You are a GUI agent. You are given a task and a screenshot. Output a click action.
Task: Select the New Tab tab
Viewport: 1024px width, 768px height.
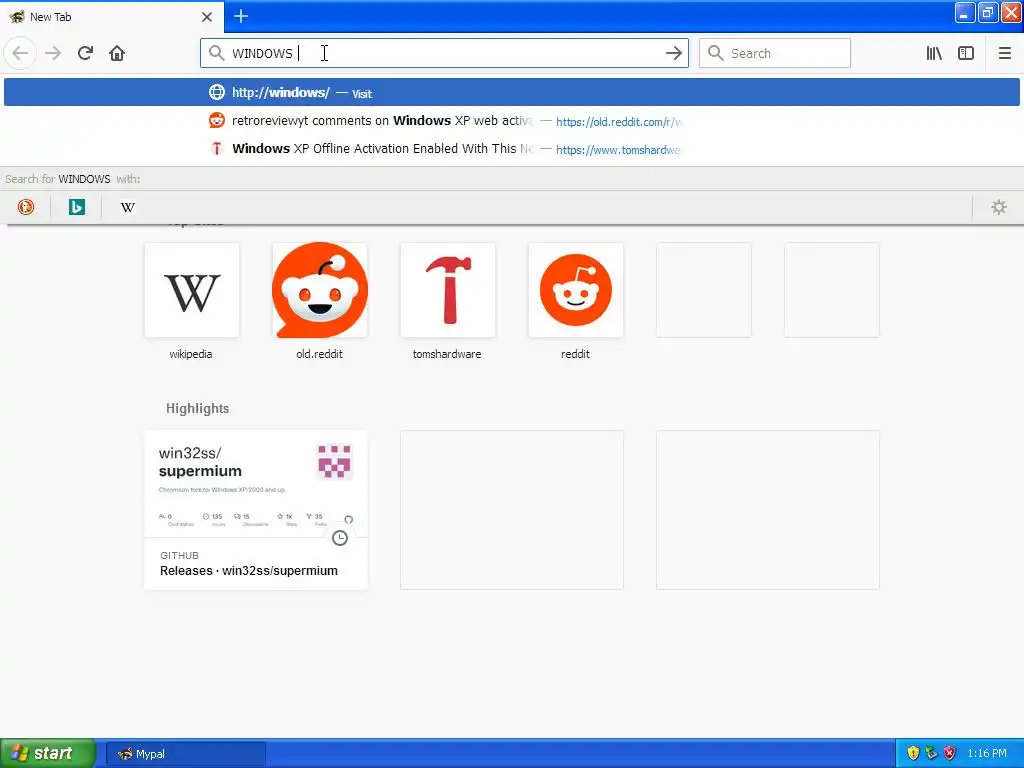111,17
